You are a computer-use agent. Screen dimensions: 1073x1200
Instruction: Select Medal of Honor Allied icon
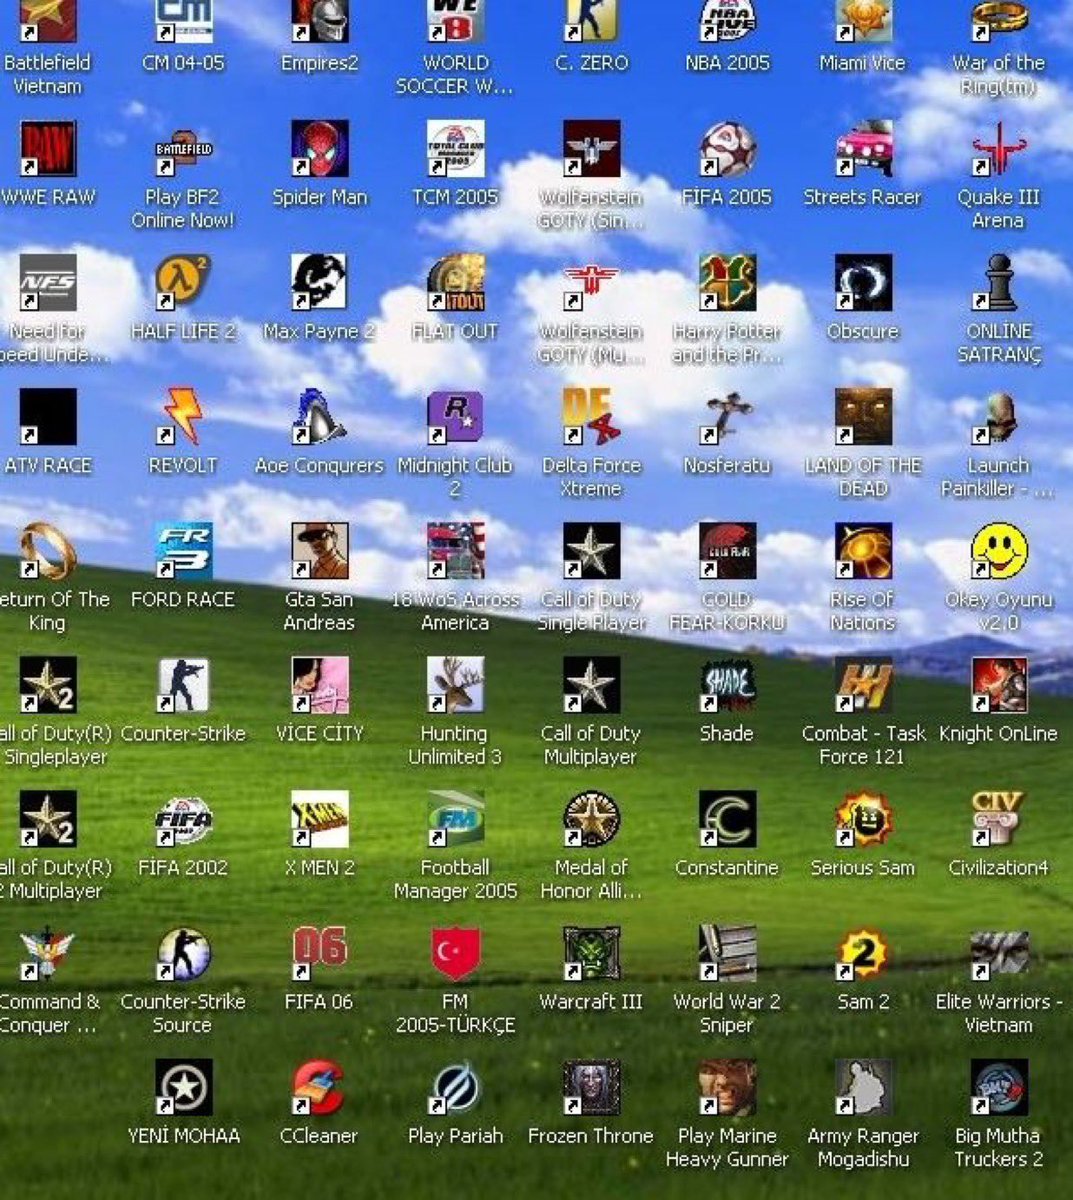(x=591, y=819)
